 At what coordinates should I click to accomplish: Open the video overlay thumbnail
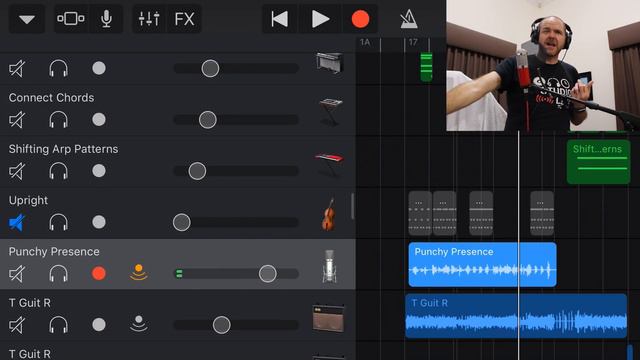click(x=543, y=65)
